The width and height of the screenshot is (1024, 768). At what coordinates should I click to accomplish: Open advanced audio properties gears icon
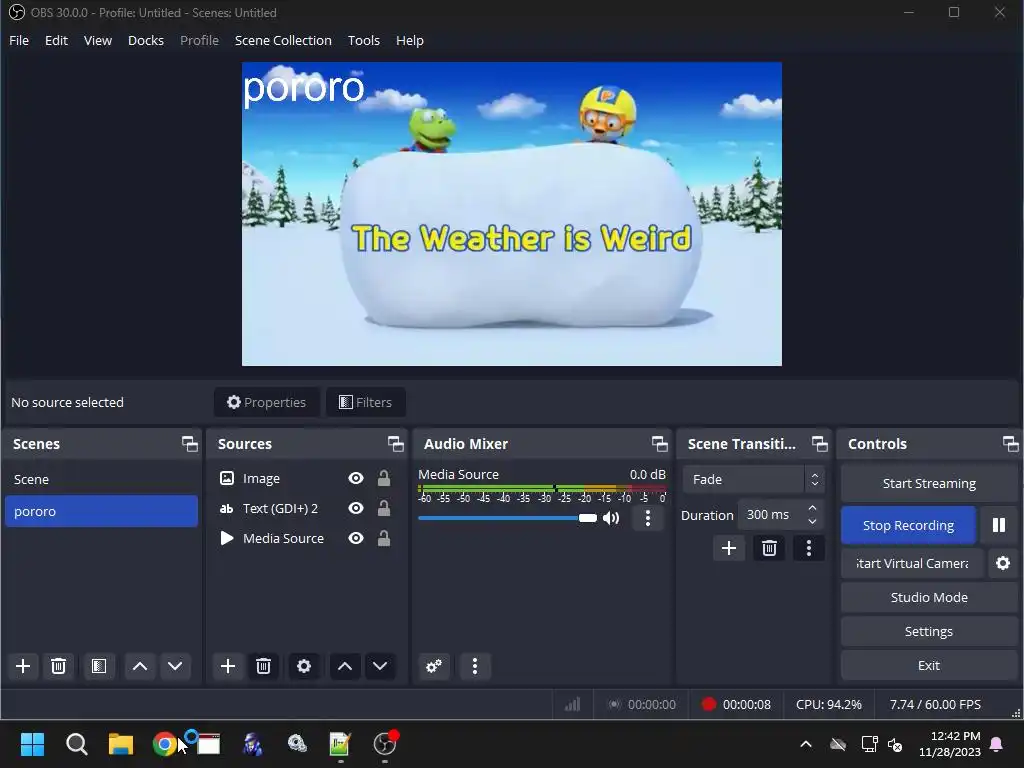pyautogui.click(x=434, y=666)
